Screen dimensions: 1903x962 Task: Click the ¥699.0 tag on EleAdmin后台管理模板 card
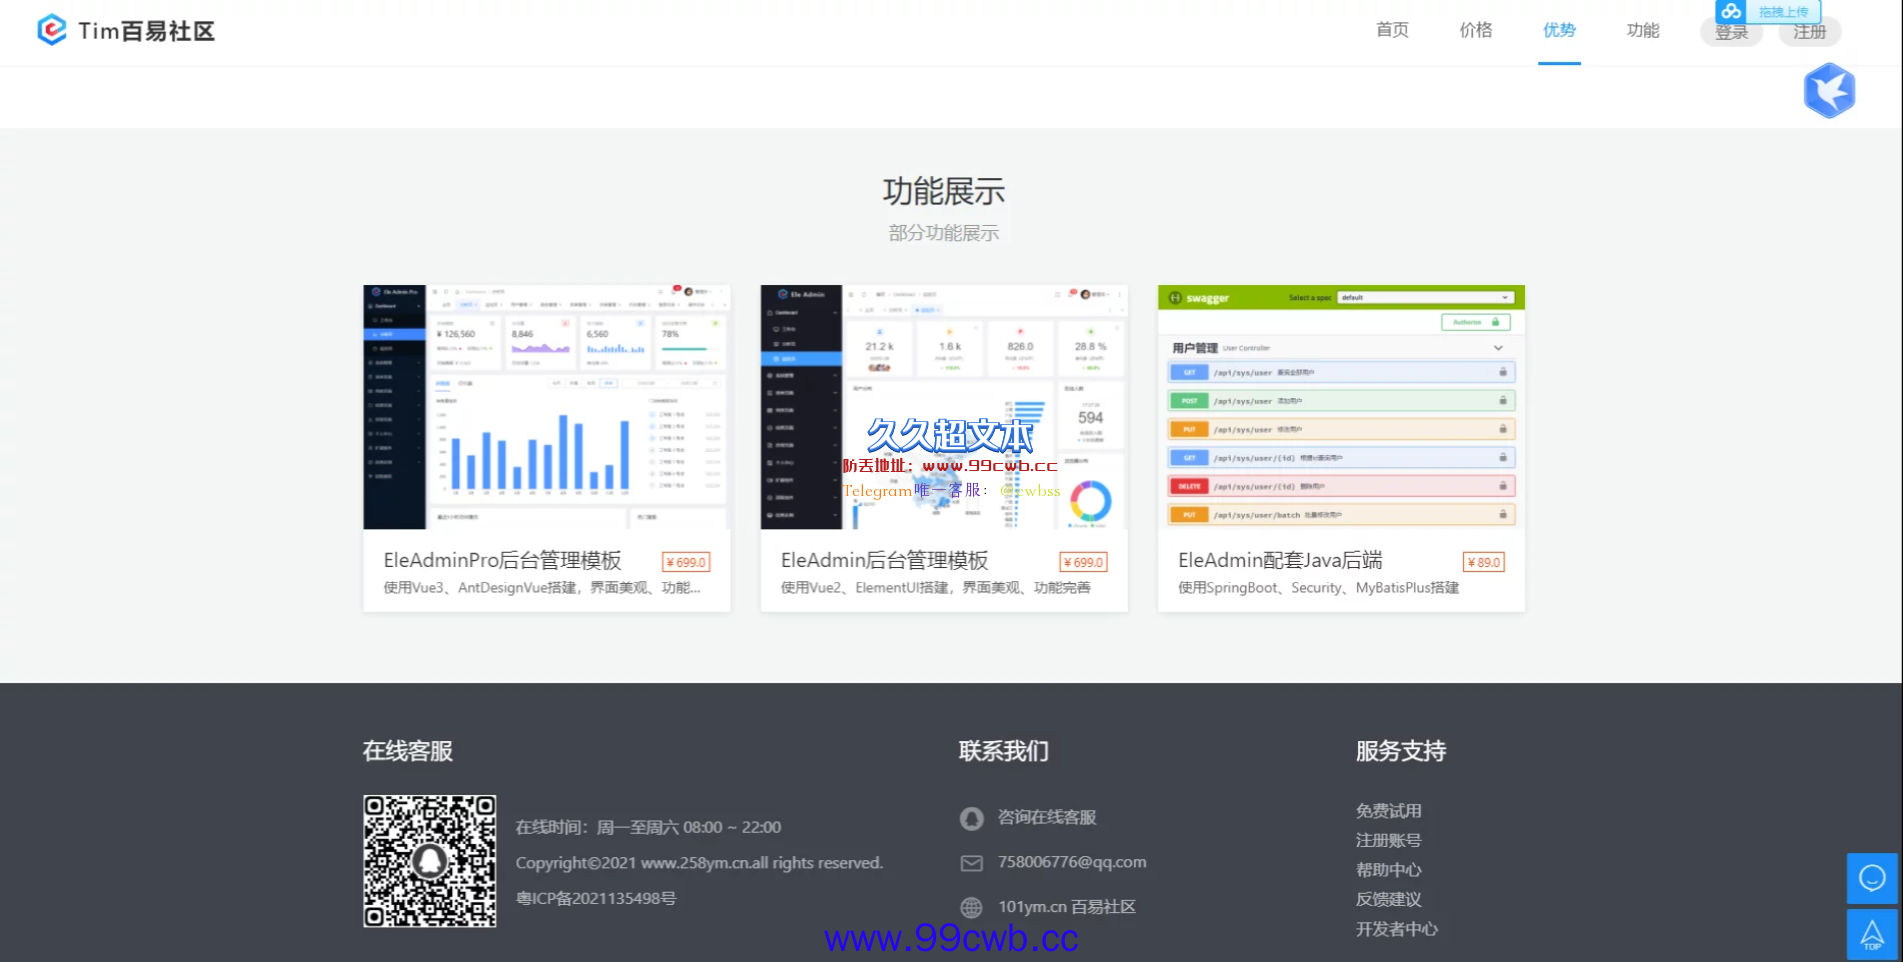click(x=1083, y=562)
